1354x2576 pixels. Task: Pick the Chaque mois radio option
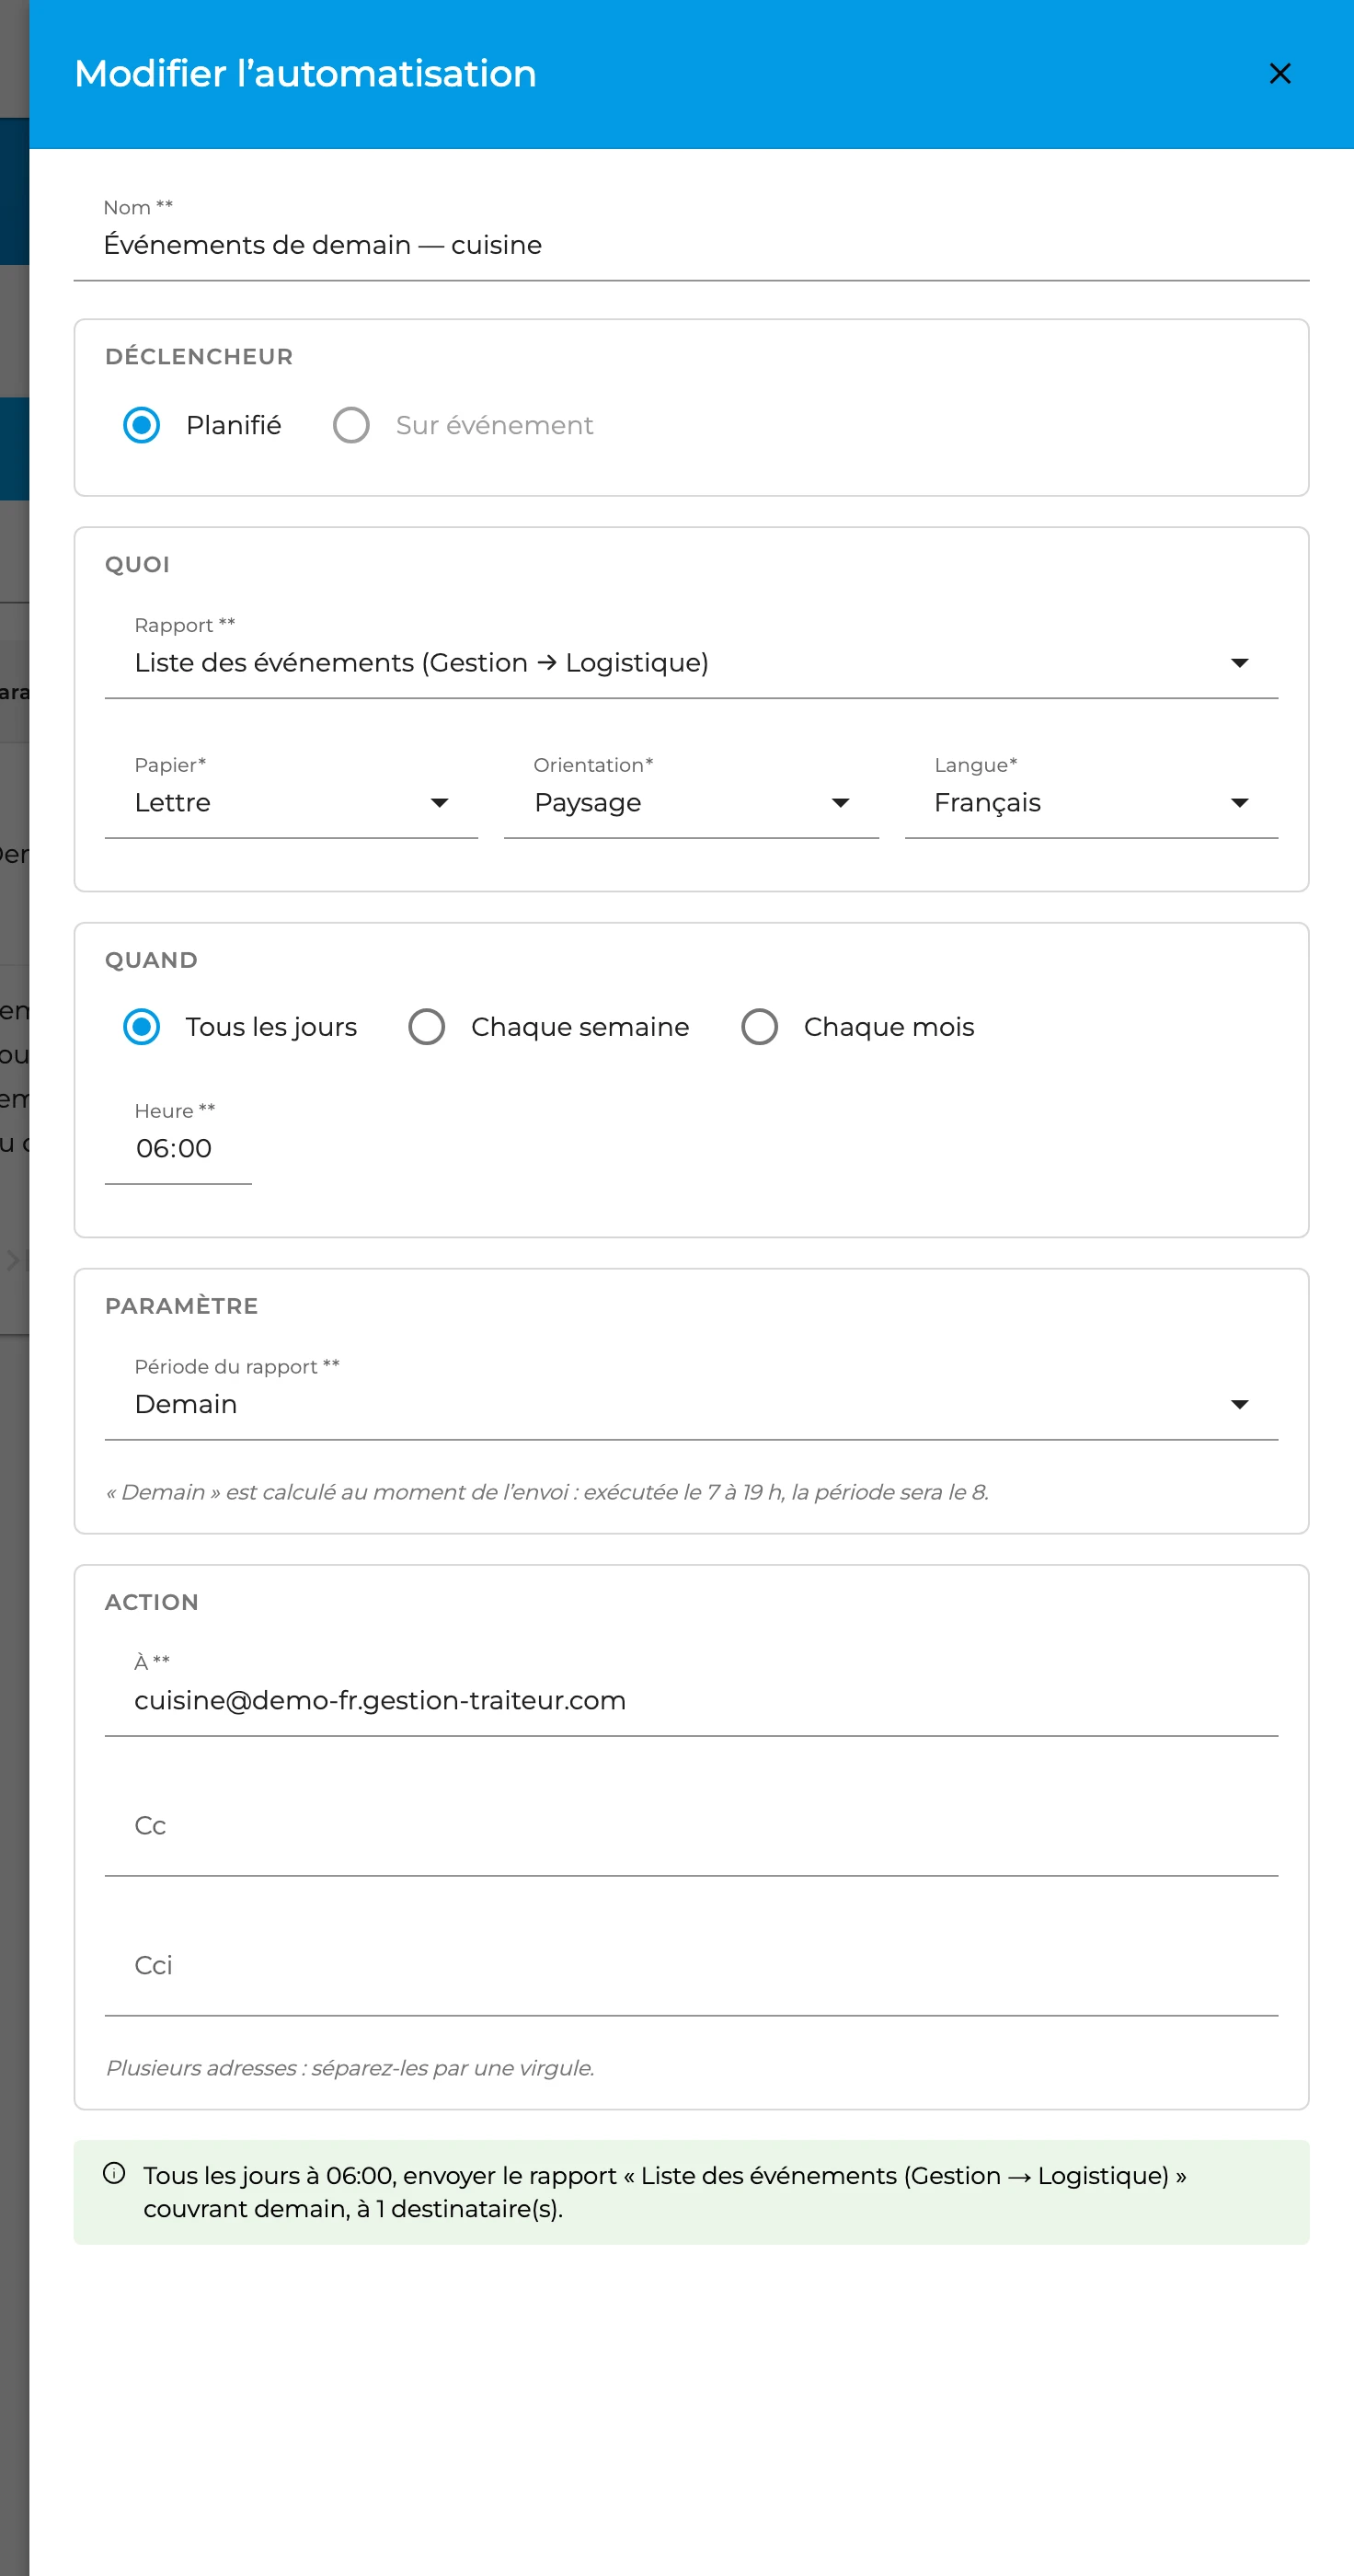(760, 1027)
